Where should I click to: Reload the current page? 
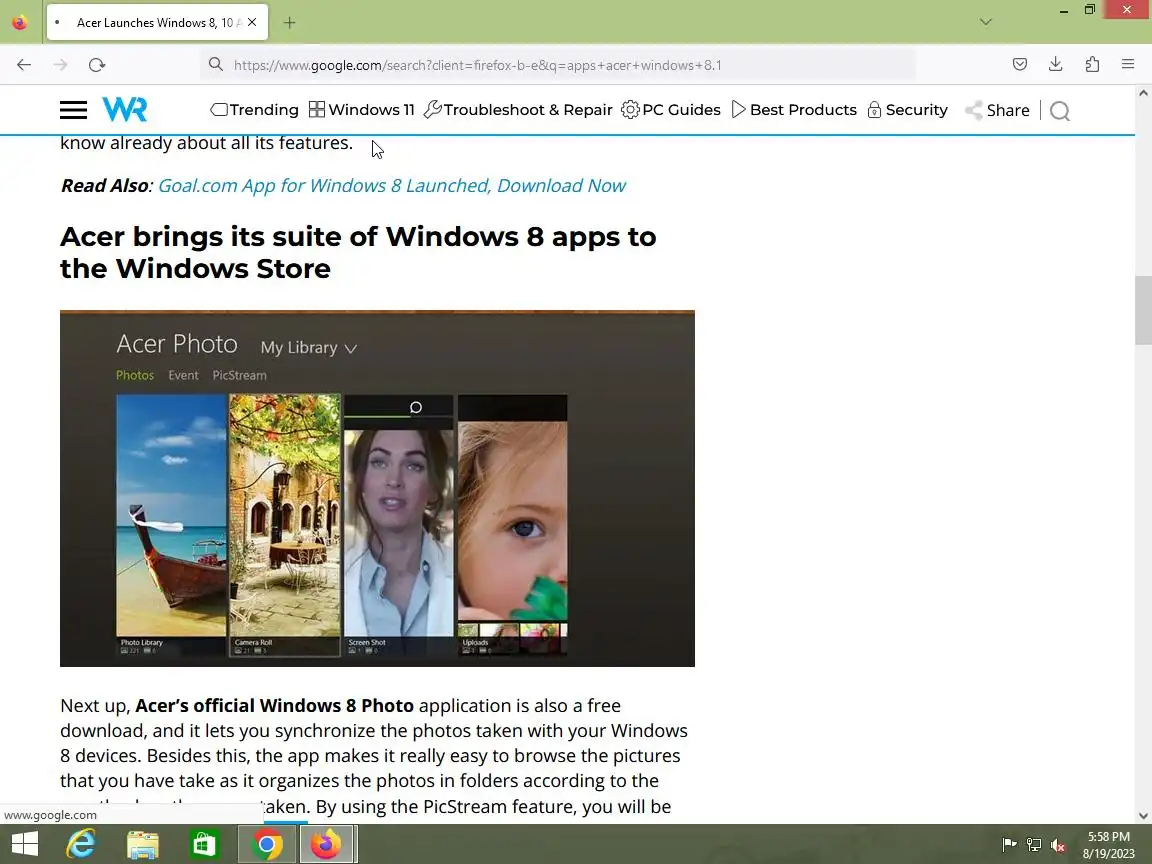[x=97, y=65]
